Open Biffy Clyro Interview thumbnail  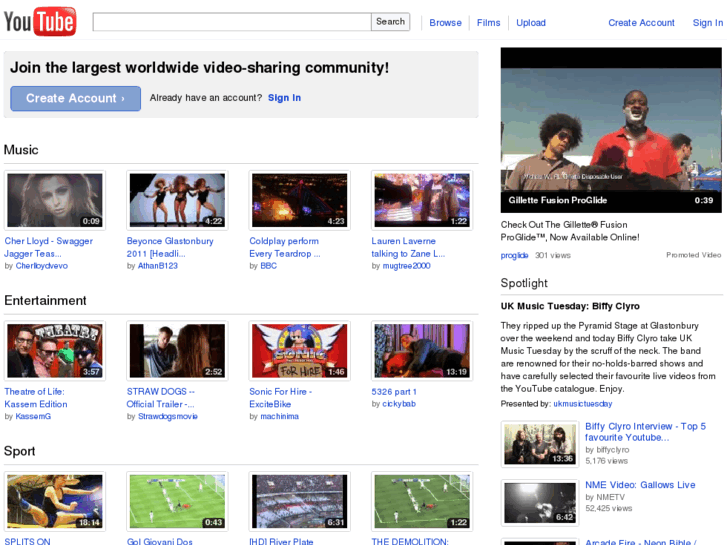point(540,444)
